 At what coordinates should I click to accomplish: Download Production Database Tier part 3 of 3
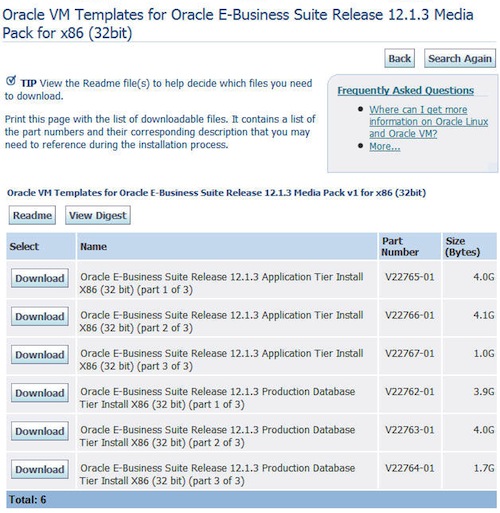click(x=40, y=469)
